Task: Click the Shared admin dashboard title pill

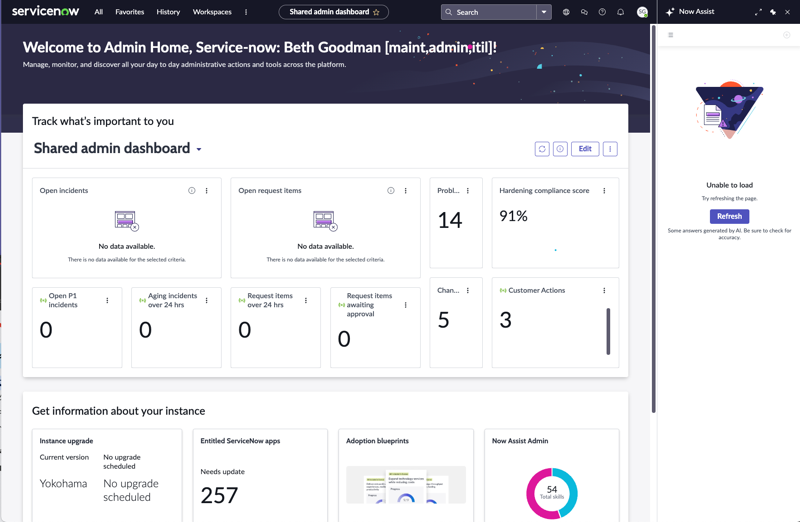Action: coord(334,12)
